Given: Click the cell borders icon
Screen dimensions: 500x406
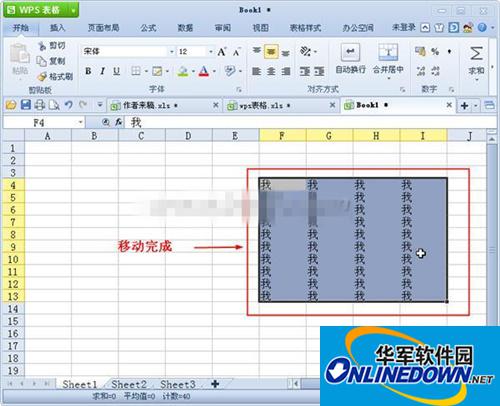Looking at the screenshot, I should [136, 71].
